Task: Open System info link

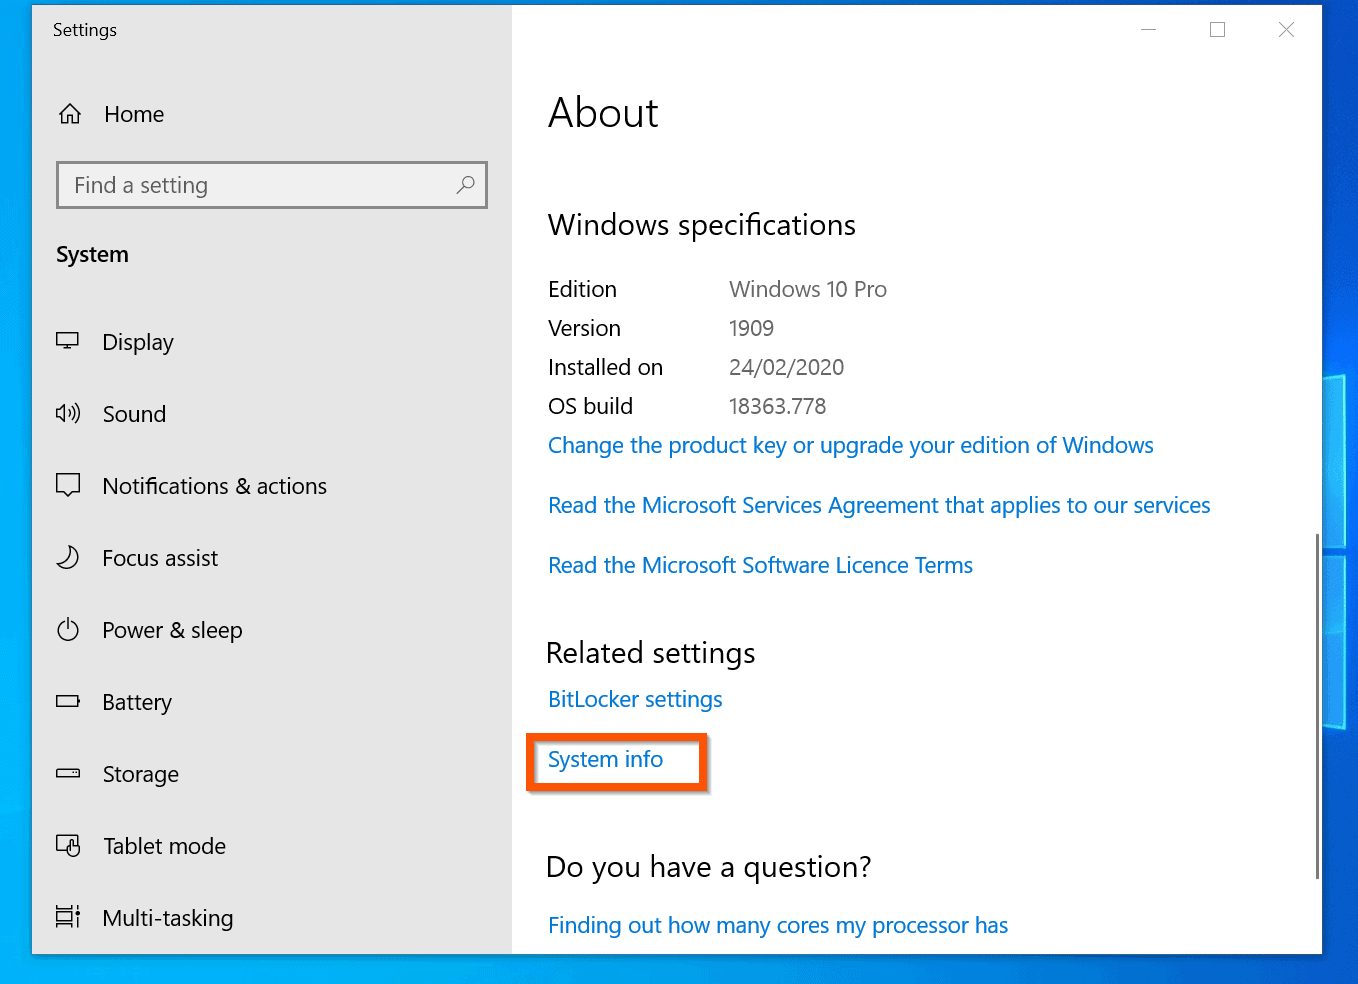Action: click(605, 760)
